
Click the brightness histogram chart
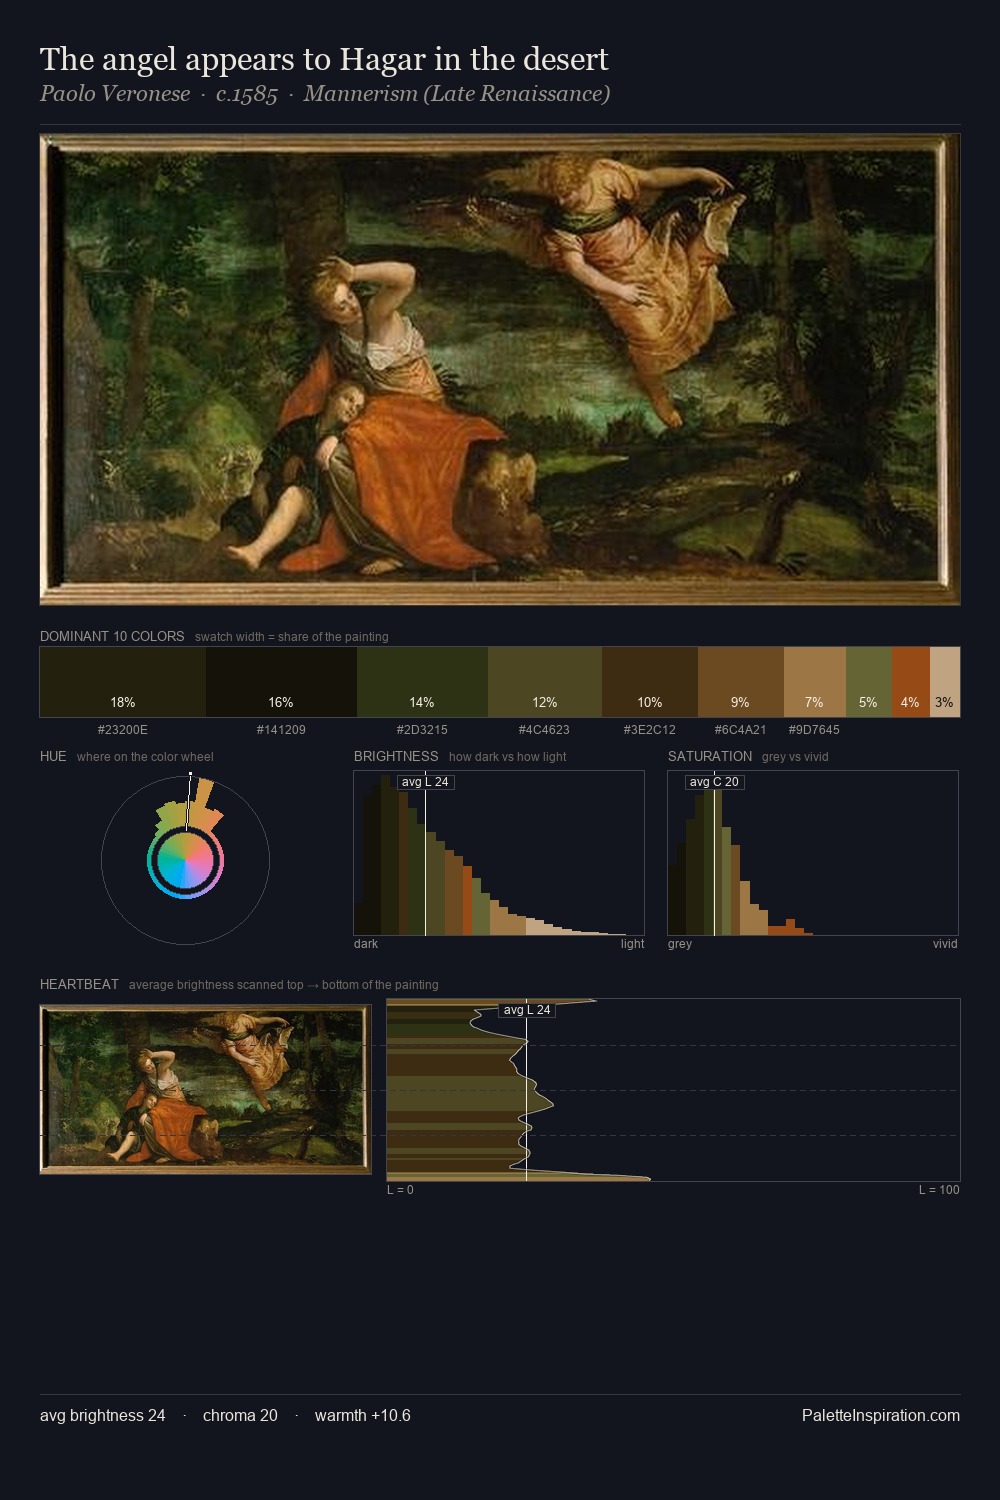tap(499, 853)
